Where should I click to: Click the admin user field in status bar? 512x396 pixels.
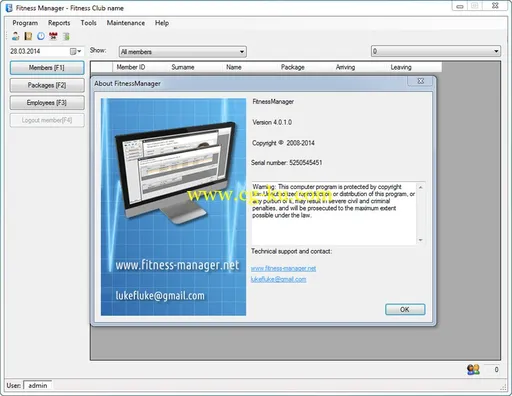38,385
